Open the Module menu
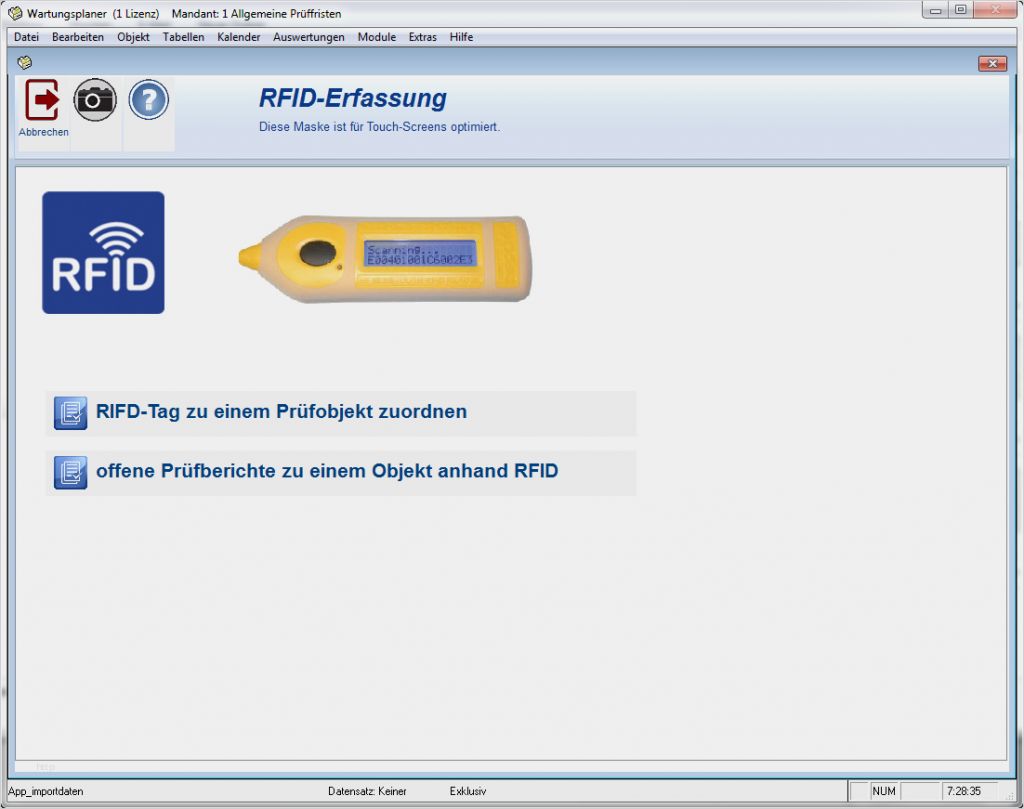1024x809 pixels. pos(376,37)
